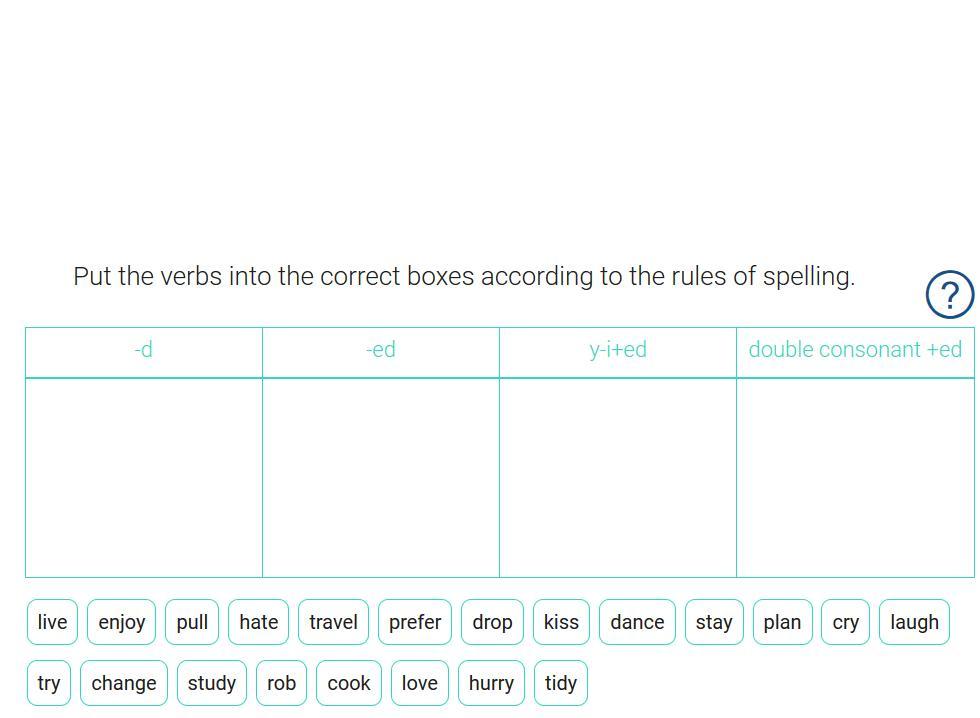Image resolution: width=980 pixels, height=718 pixels.
Task: Choose the 'travel' verb tile
Action: (x=333, y=622)
